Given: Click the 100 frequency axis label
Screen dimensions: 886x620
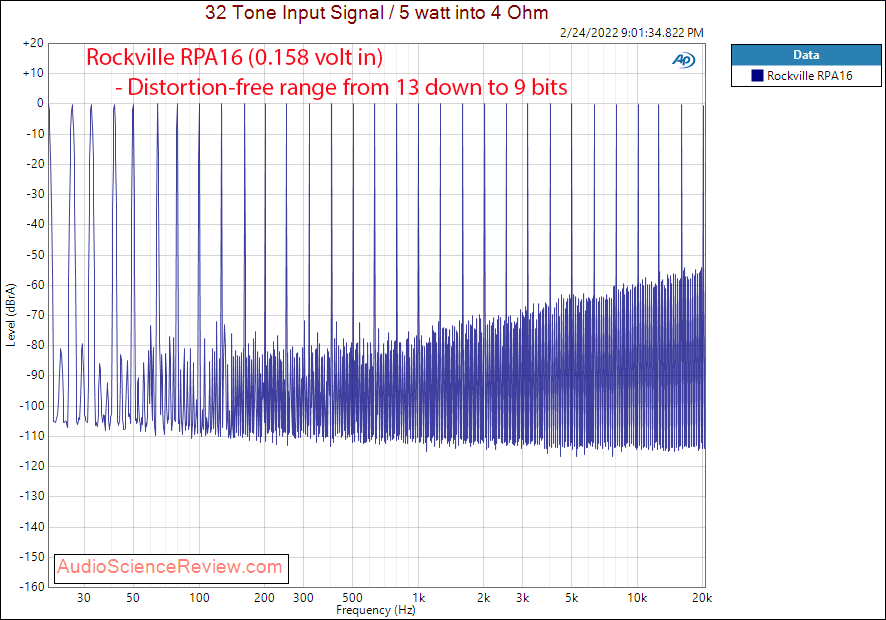Looking at the screenshot, I should (x=199, y=598).
